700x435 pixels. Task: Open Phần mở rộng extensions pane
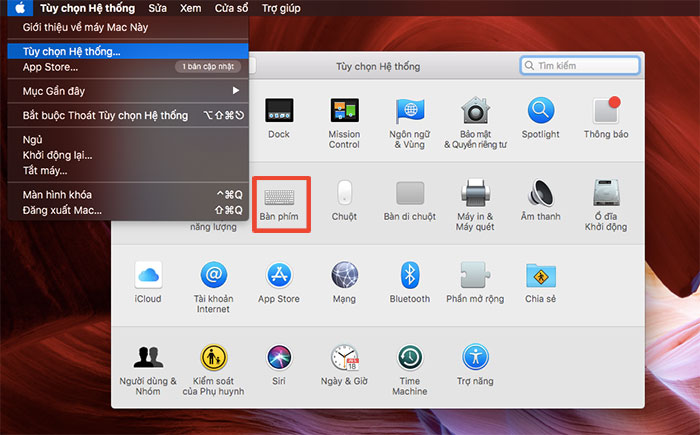(x=475, y=282)
